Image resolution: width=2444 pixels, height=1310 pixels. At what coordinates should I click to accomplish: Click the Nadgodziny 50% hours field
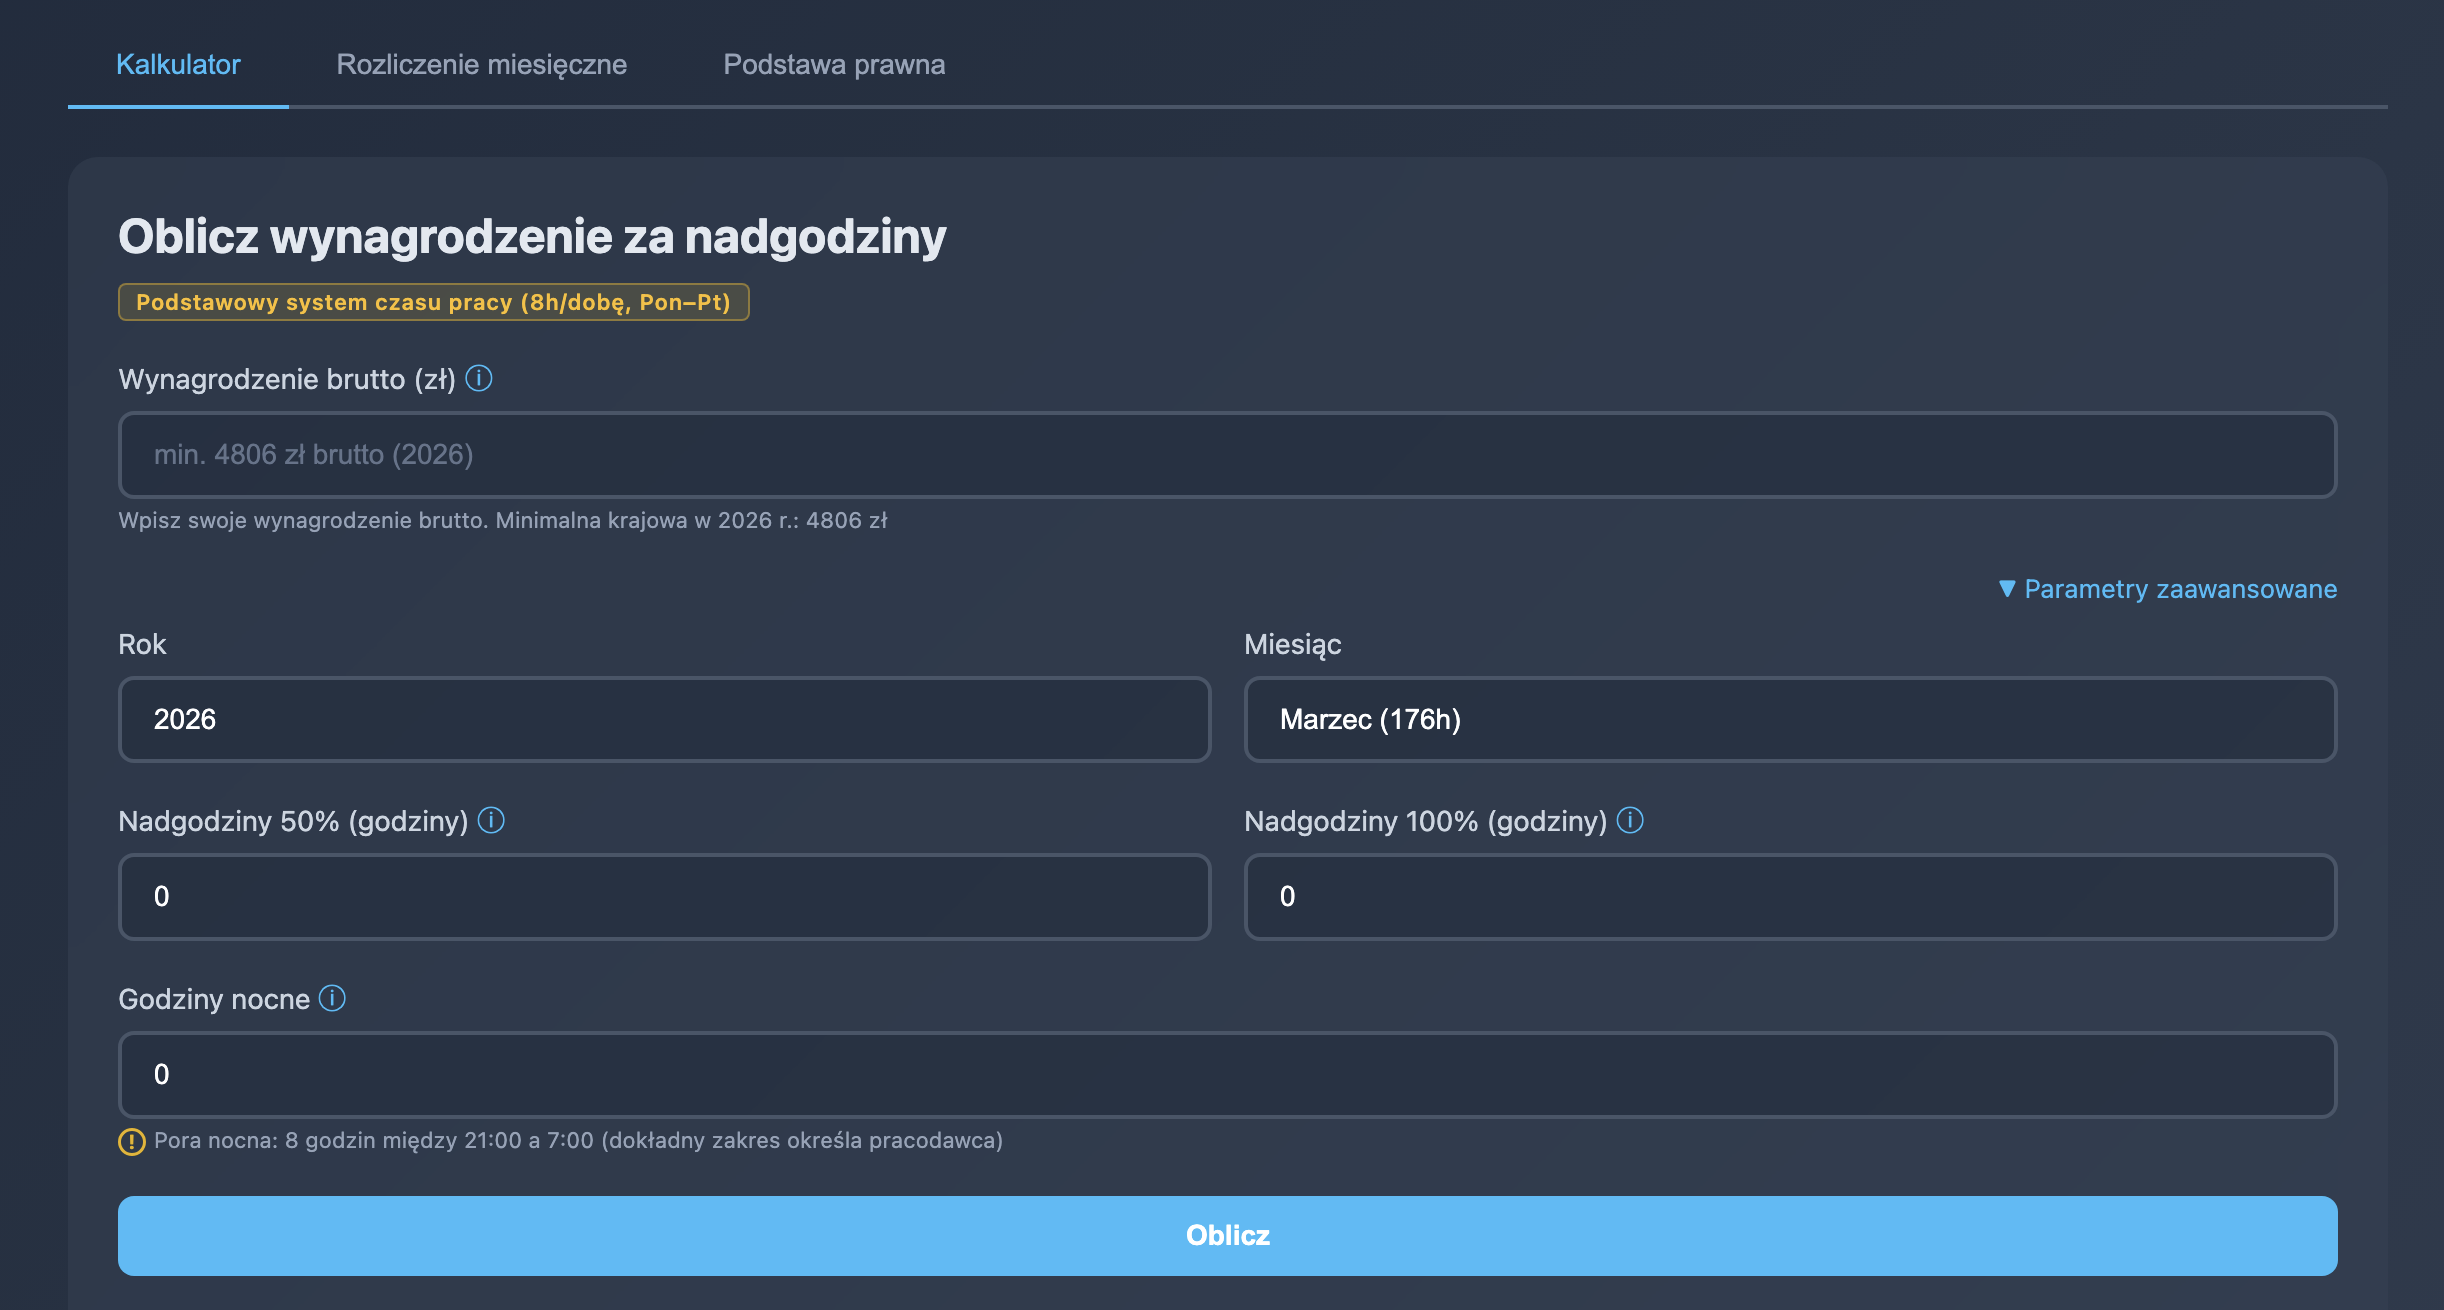point(664,897)
